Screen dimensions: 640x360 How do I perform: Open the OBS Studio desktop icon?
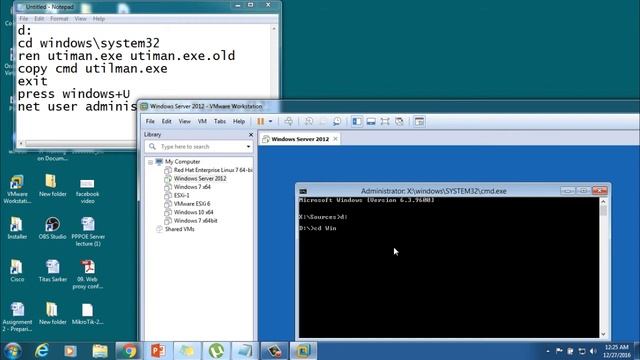coord(52,228)
